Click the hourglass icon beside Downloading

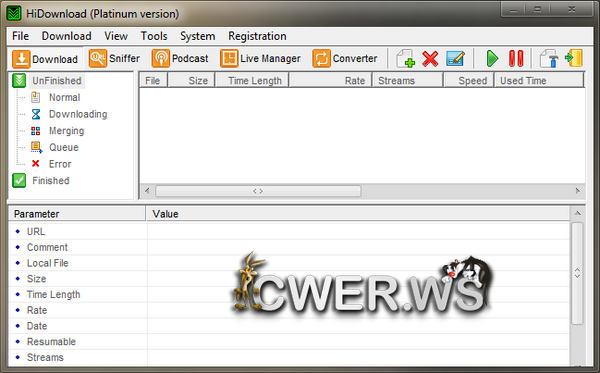click(36, 114)
